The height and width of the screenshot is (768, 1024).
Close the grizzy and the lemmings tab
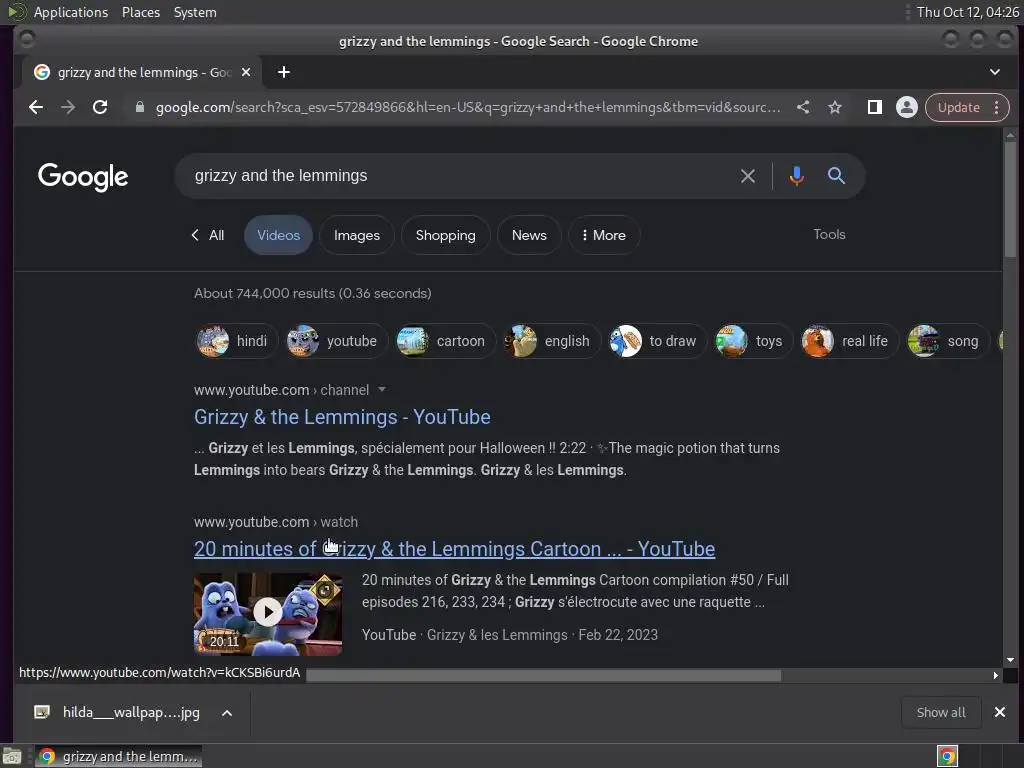tap(246, 72)
